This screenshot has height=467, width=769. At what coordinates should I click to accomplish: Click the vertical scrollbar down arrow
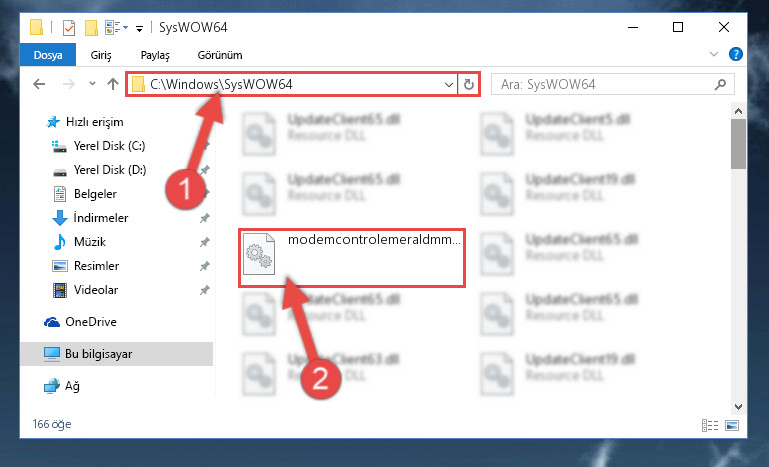[x=738, y=406]
